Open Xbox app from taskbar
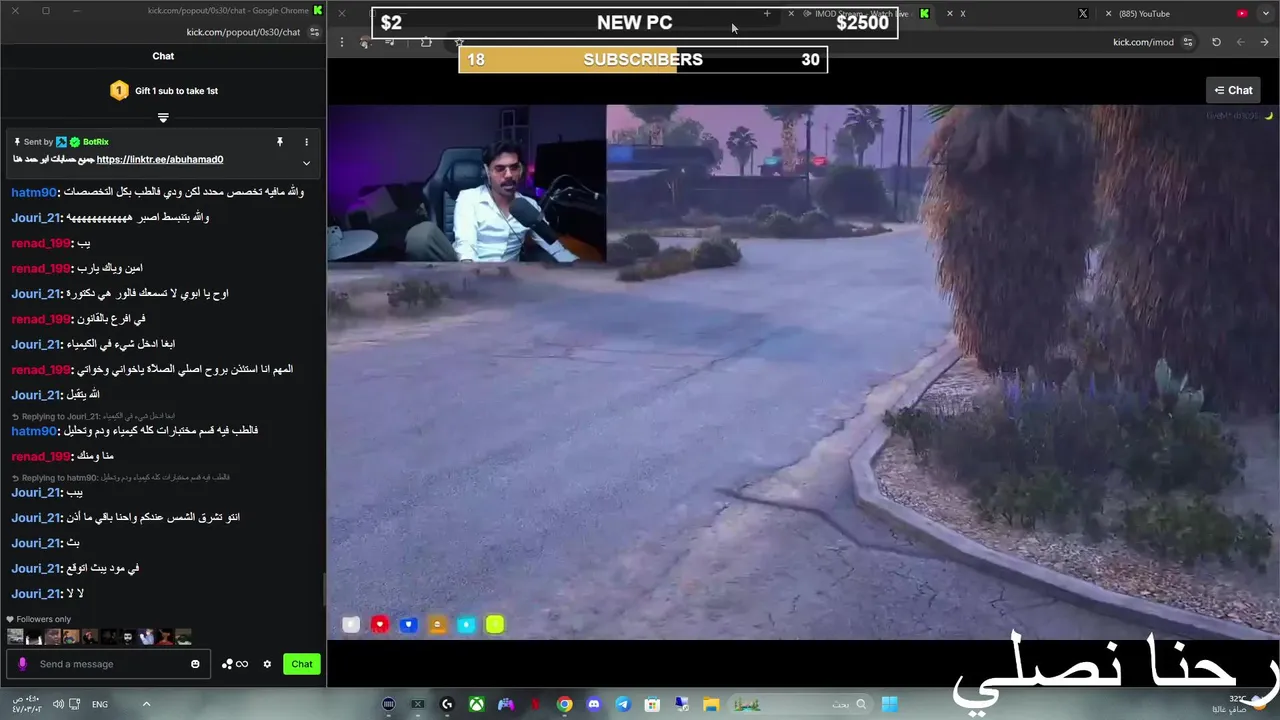This screenshot has height=720, width=1280. pyautogui.click(x=478, y=704)
